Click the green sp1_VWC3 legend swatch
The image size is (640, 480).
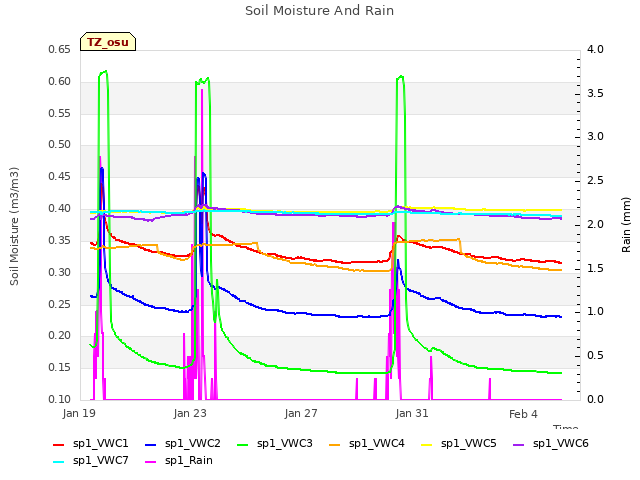tap(243, 445)
